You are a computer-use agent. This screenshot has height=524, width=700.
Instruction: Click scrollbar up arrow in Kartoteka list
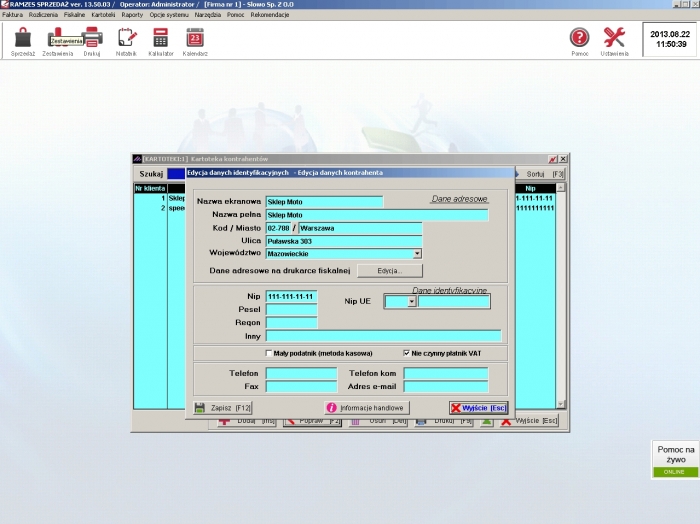(561, 187)
